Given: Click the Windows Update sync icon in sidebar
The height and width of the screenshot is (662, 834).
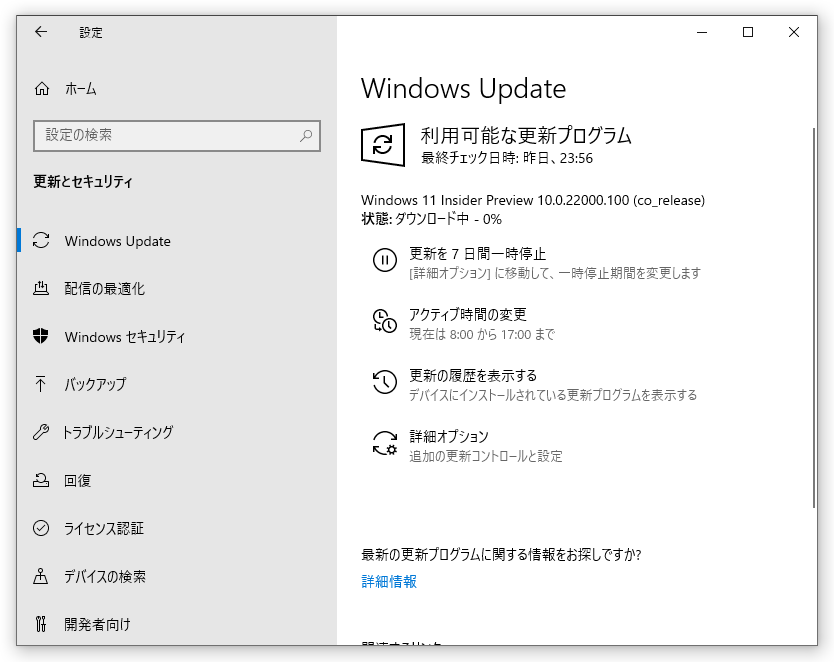Looking at the screenshot, I should tap(41, 241).
